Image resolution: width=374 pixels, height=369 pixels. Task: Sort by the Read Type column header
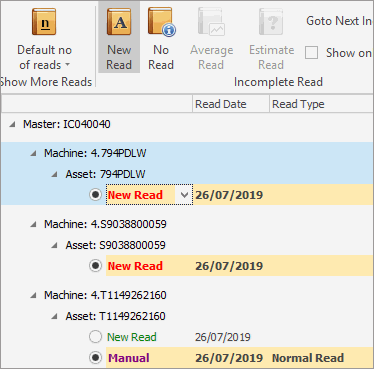321,104
